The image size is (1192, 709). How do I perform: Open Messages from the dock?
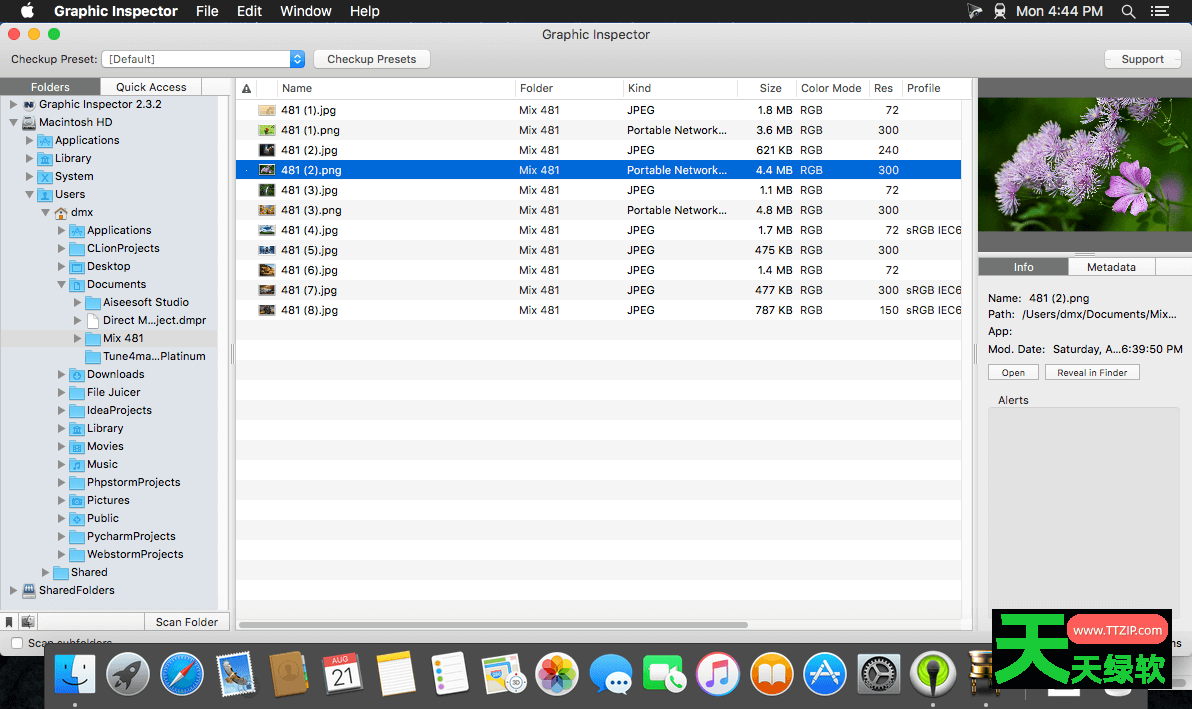[610, 674]
